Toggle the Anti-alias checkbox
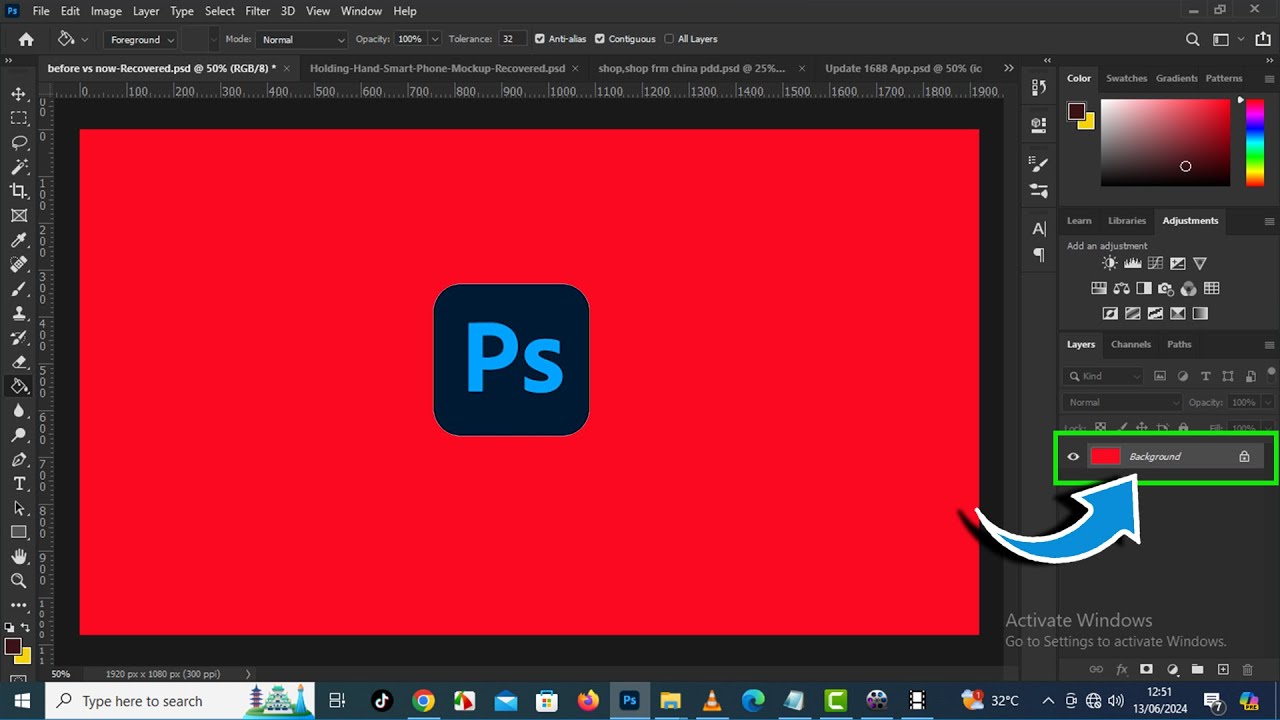The width and height of the screenshot is (1280, 720). pyautogui.click(x=540, y=39)
